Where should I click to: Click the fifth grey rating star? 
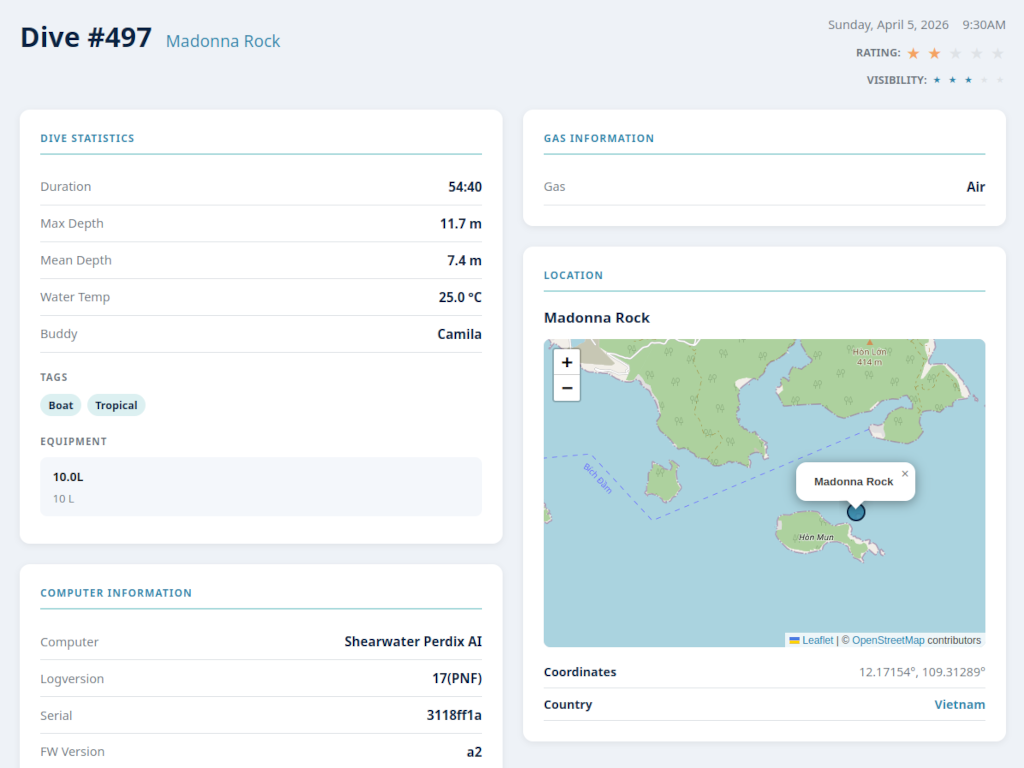coord(997,54)
